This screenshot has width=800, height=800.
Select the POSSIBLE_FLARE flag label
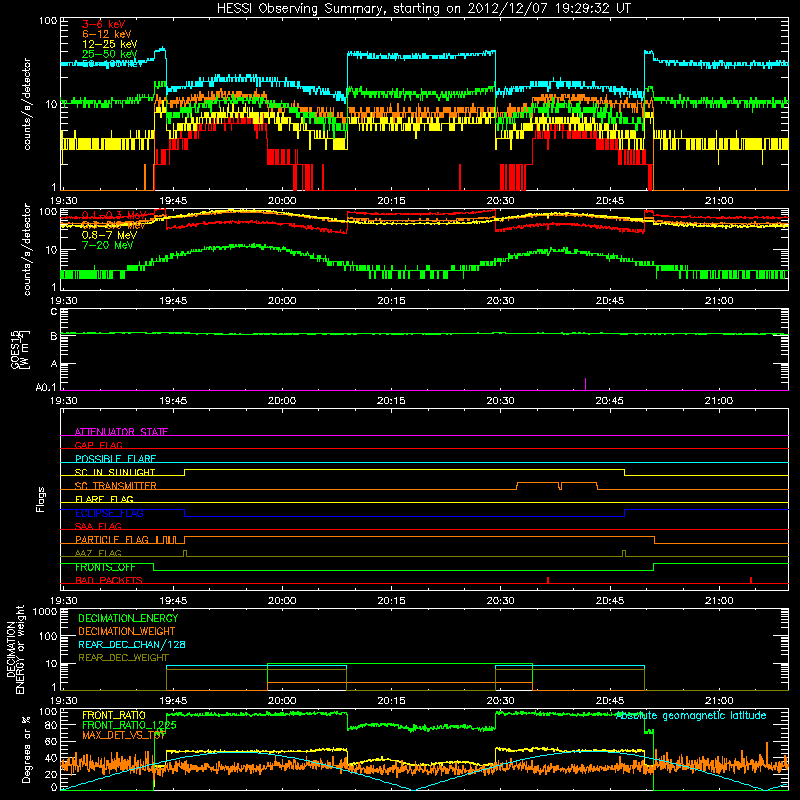tap(115, 459)
